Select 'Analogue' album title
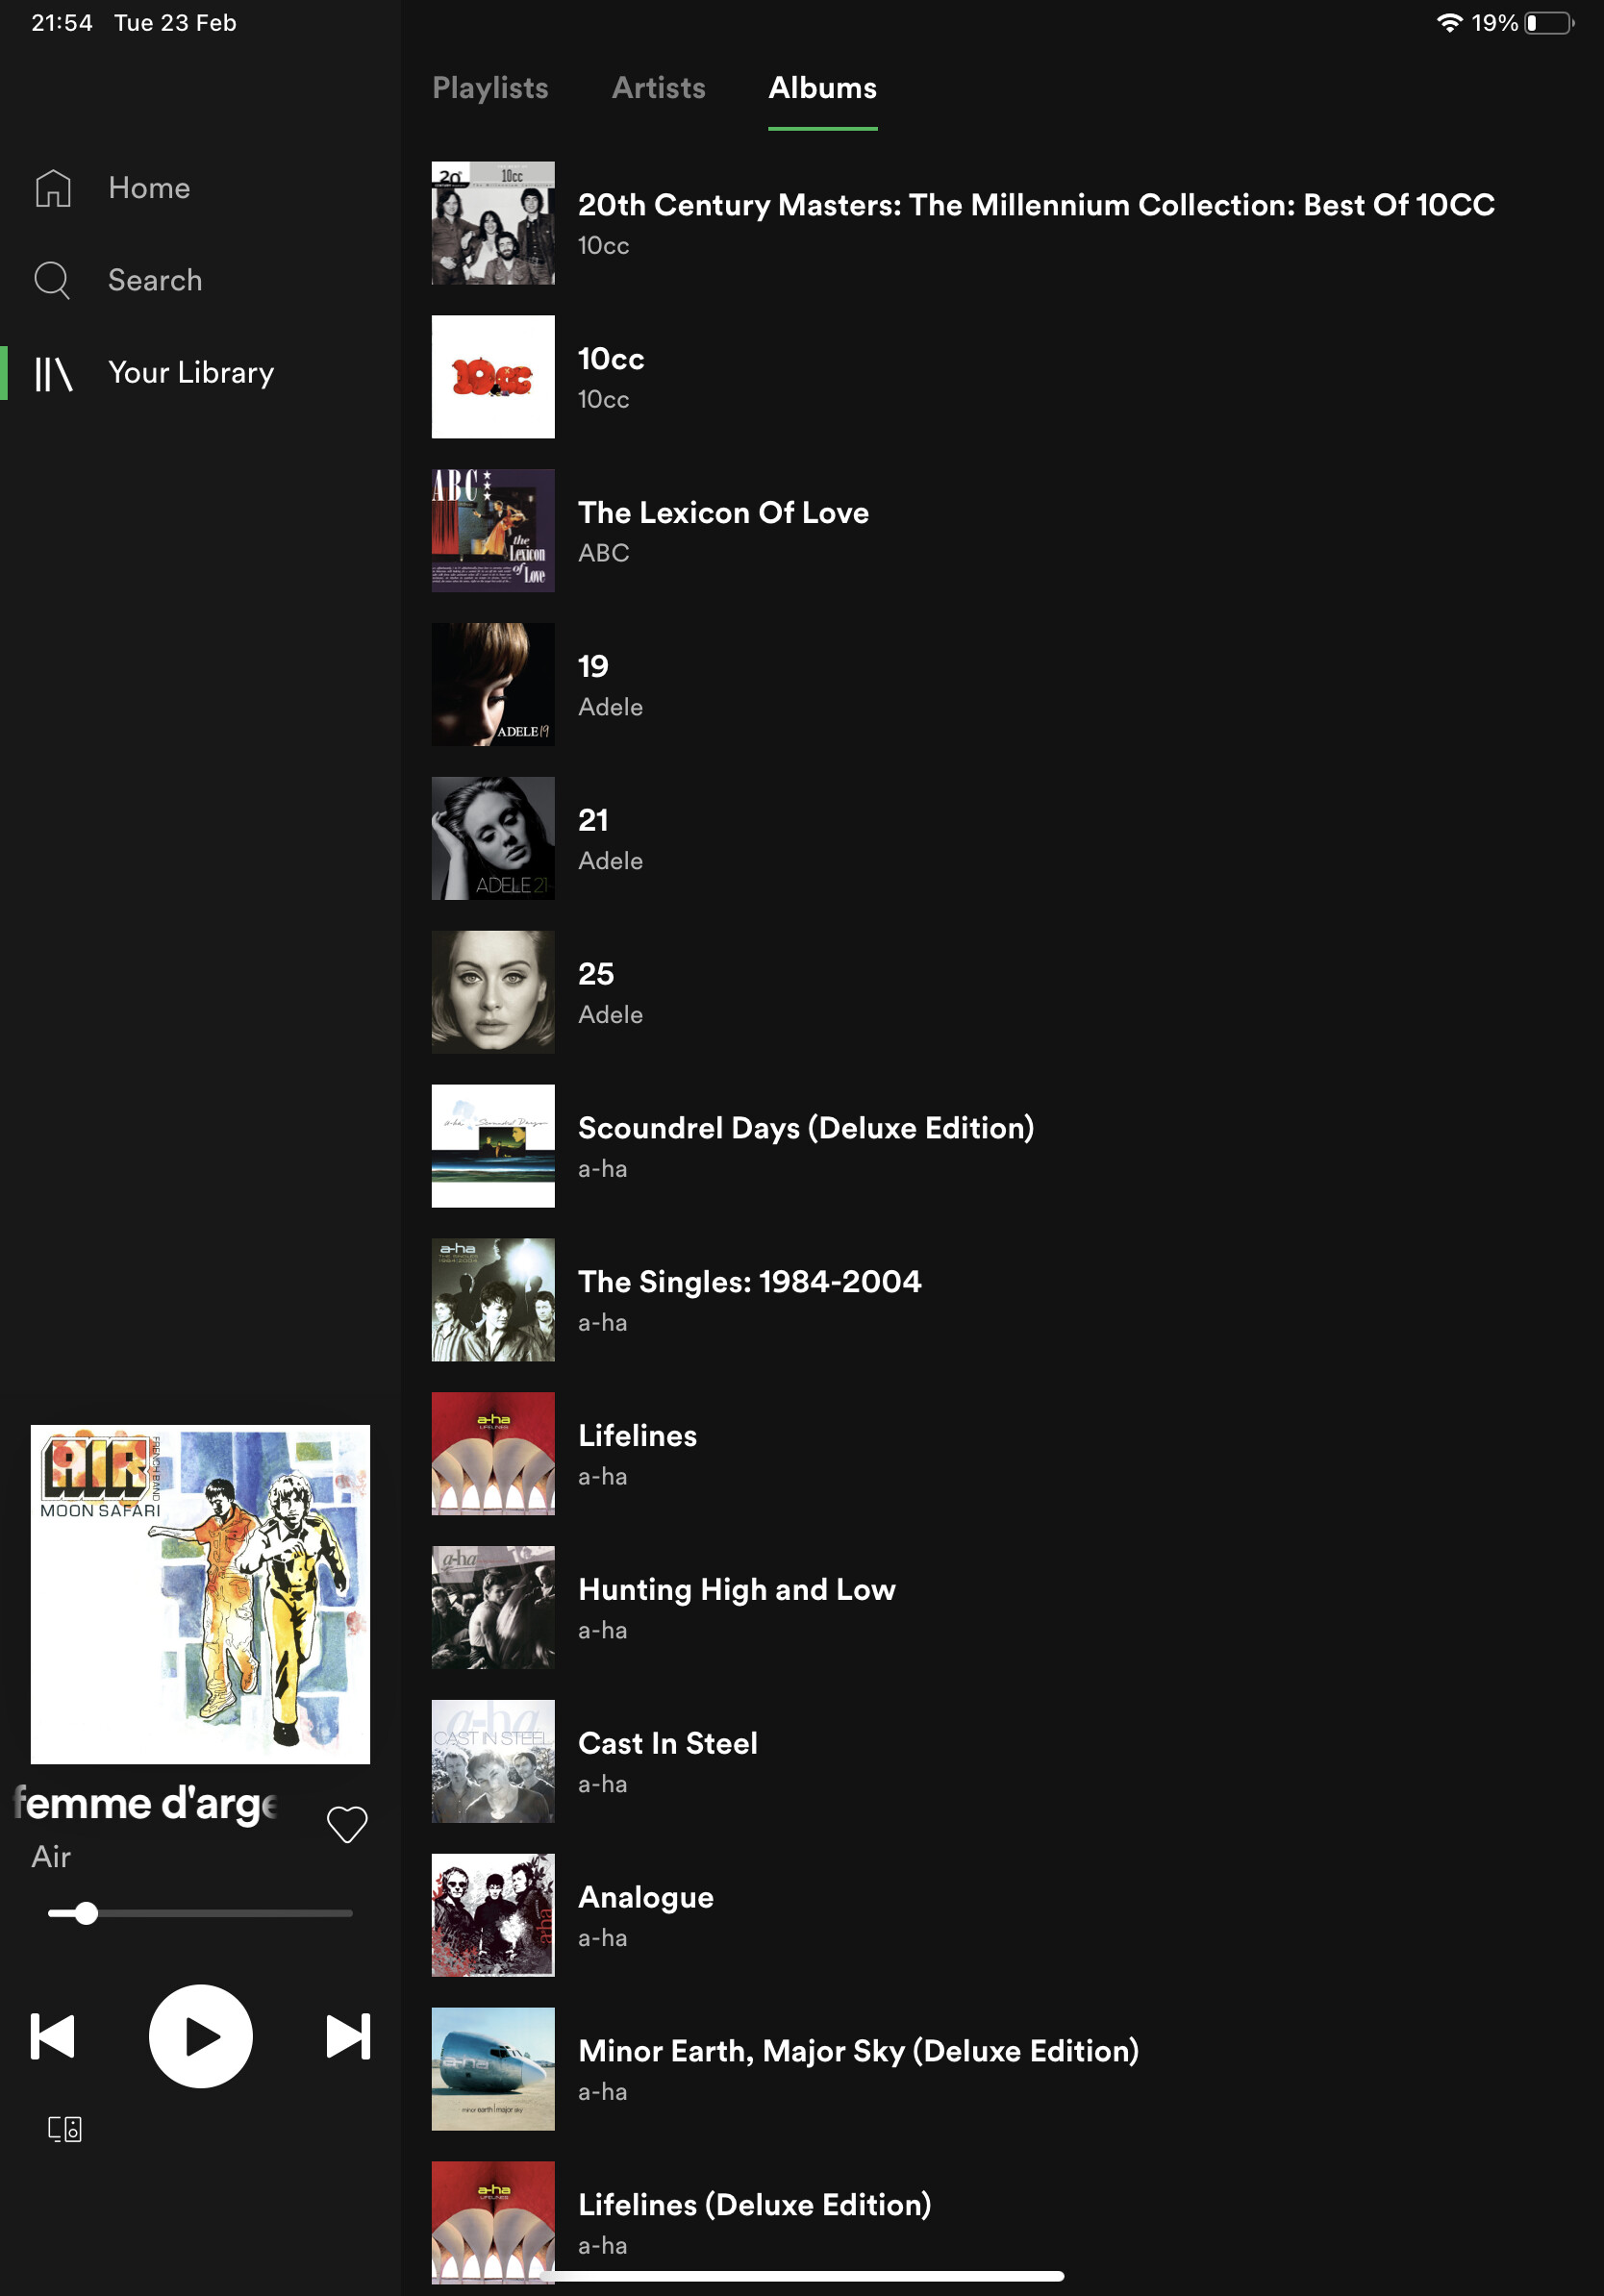Image resolution: width=1604 pixels, height=2296 pixels. (646, 1898)
